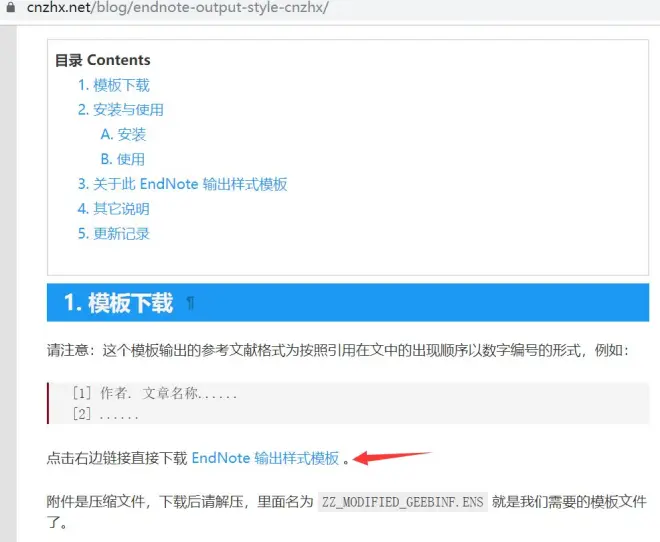Open 3. 关于此 EndNote 输出样式模板 entry
This screenshot has height=542, width=660.
(x=182, y=184)
